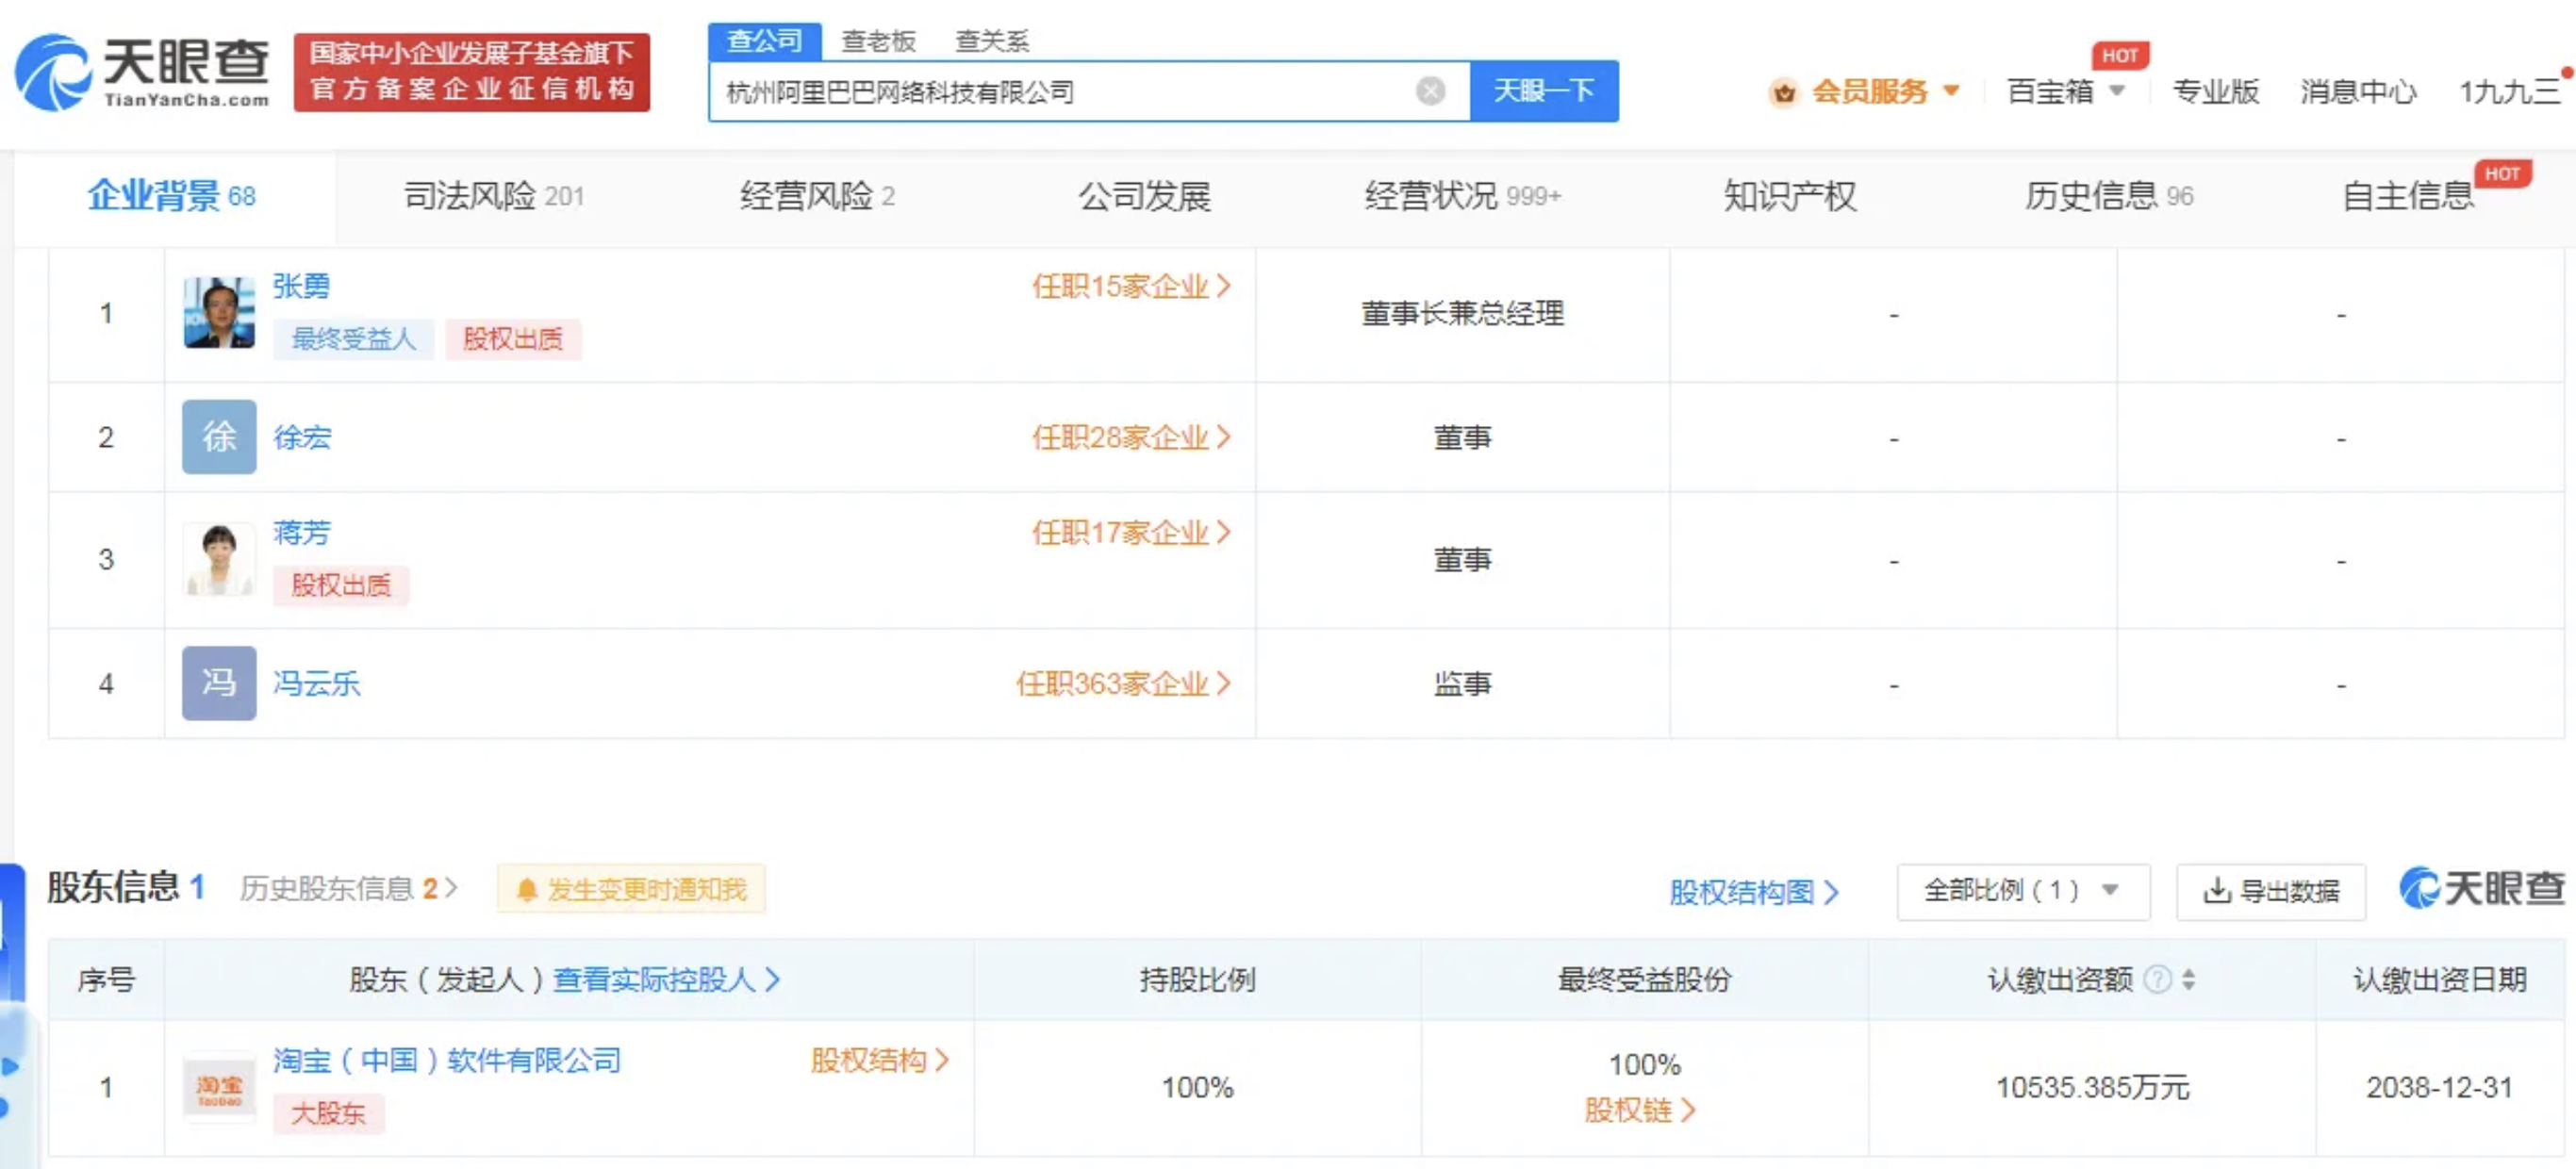Expand the 百宝箱 dropdown menu
The height and width of the screenshot is (1169, 2576).
click(x=2116, y=91)
